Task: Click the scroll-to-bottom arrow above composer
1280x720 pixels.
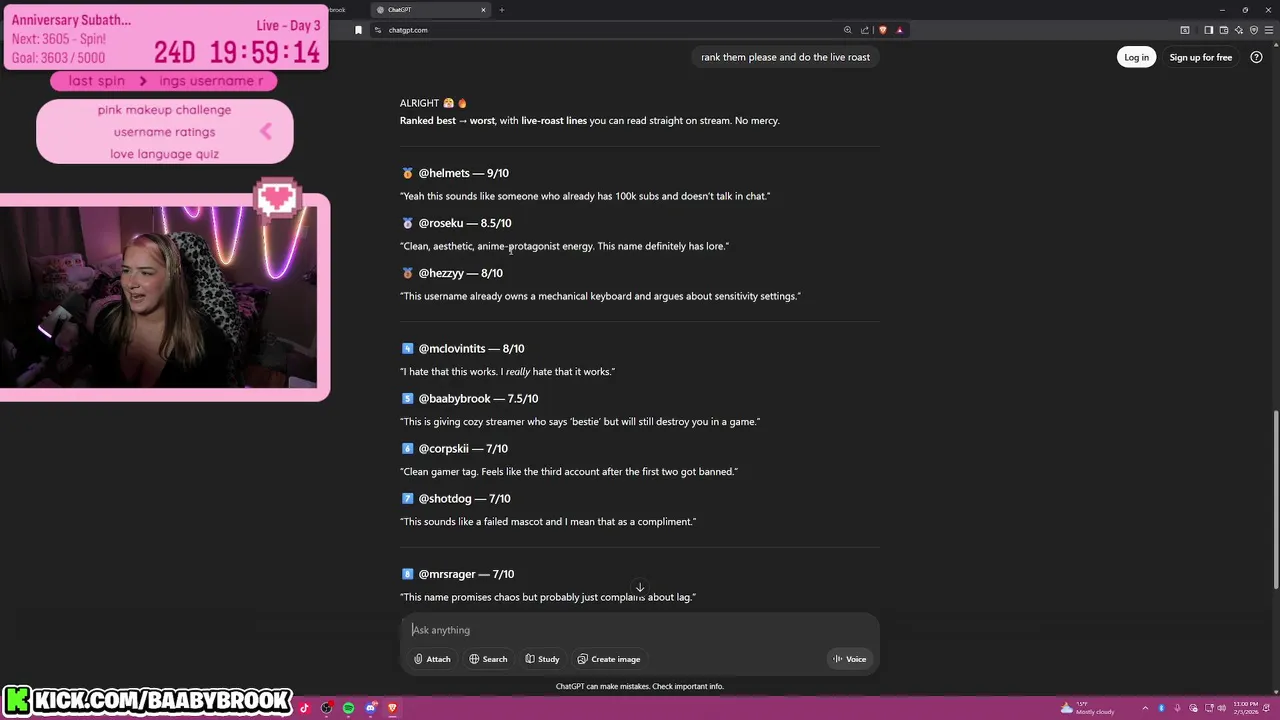Action: click(640, 588)
